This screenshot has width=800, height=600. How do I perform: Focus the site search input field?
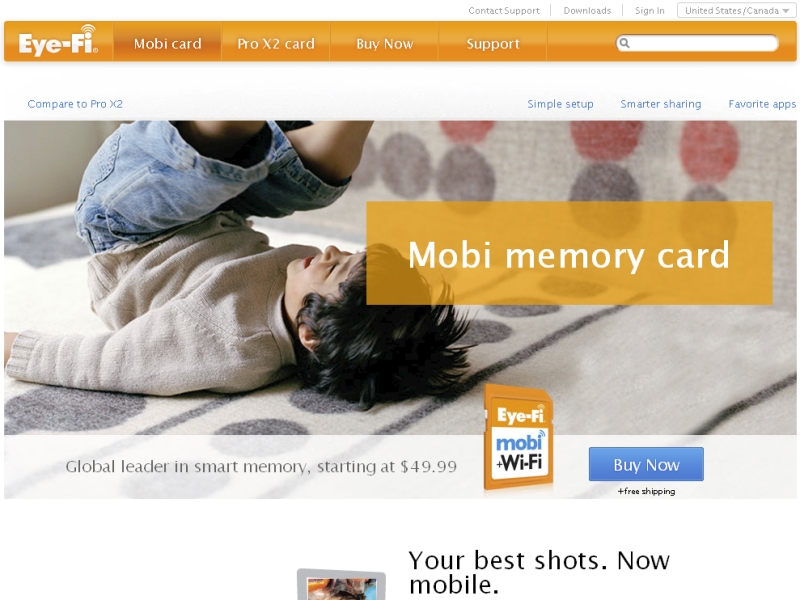pos(697,43)
